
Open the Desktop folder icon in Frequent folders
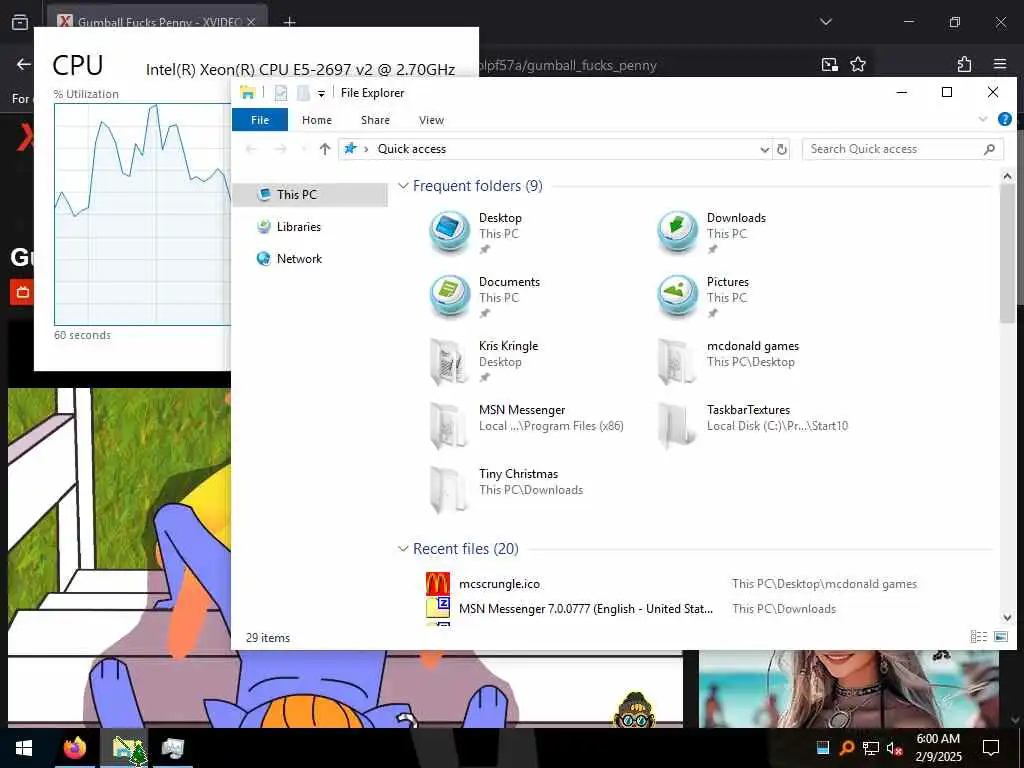[x=449, y=232]
